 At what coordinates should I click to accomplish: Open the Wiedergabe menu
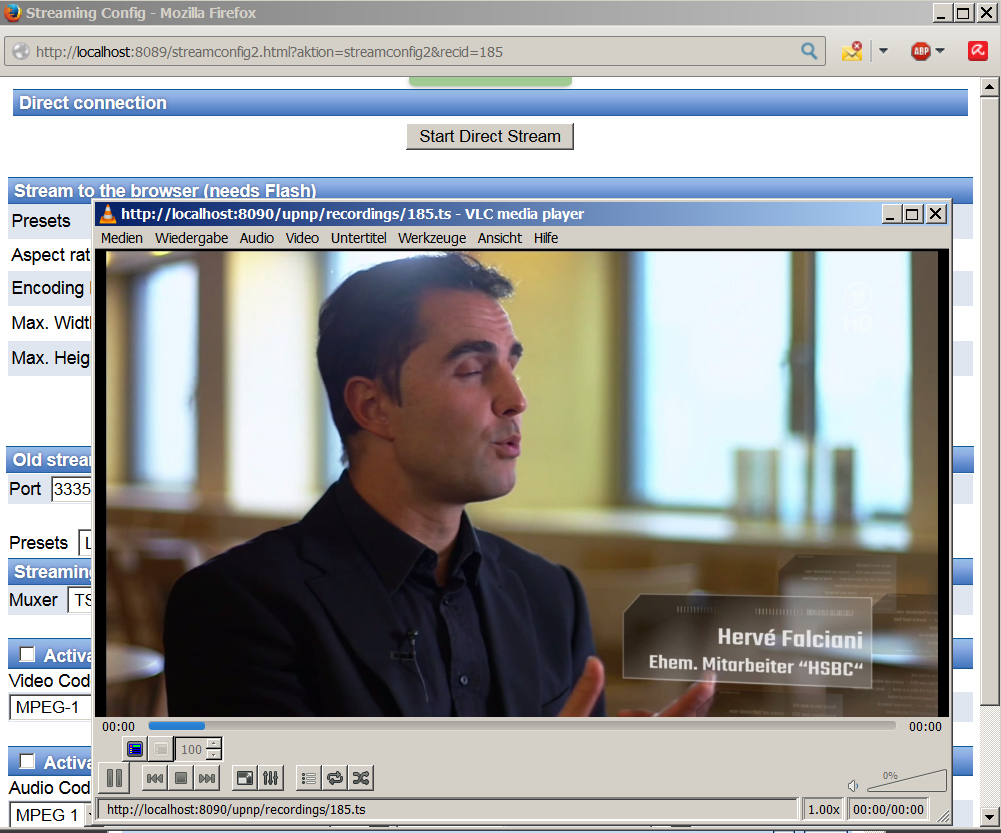pyautogui.click(x=191, y=238)
